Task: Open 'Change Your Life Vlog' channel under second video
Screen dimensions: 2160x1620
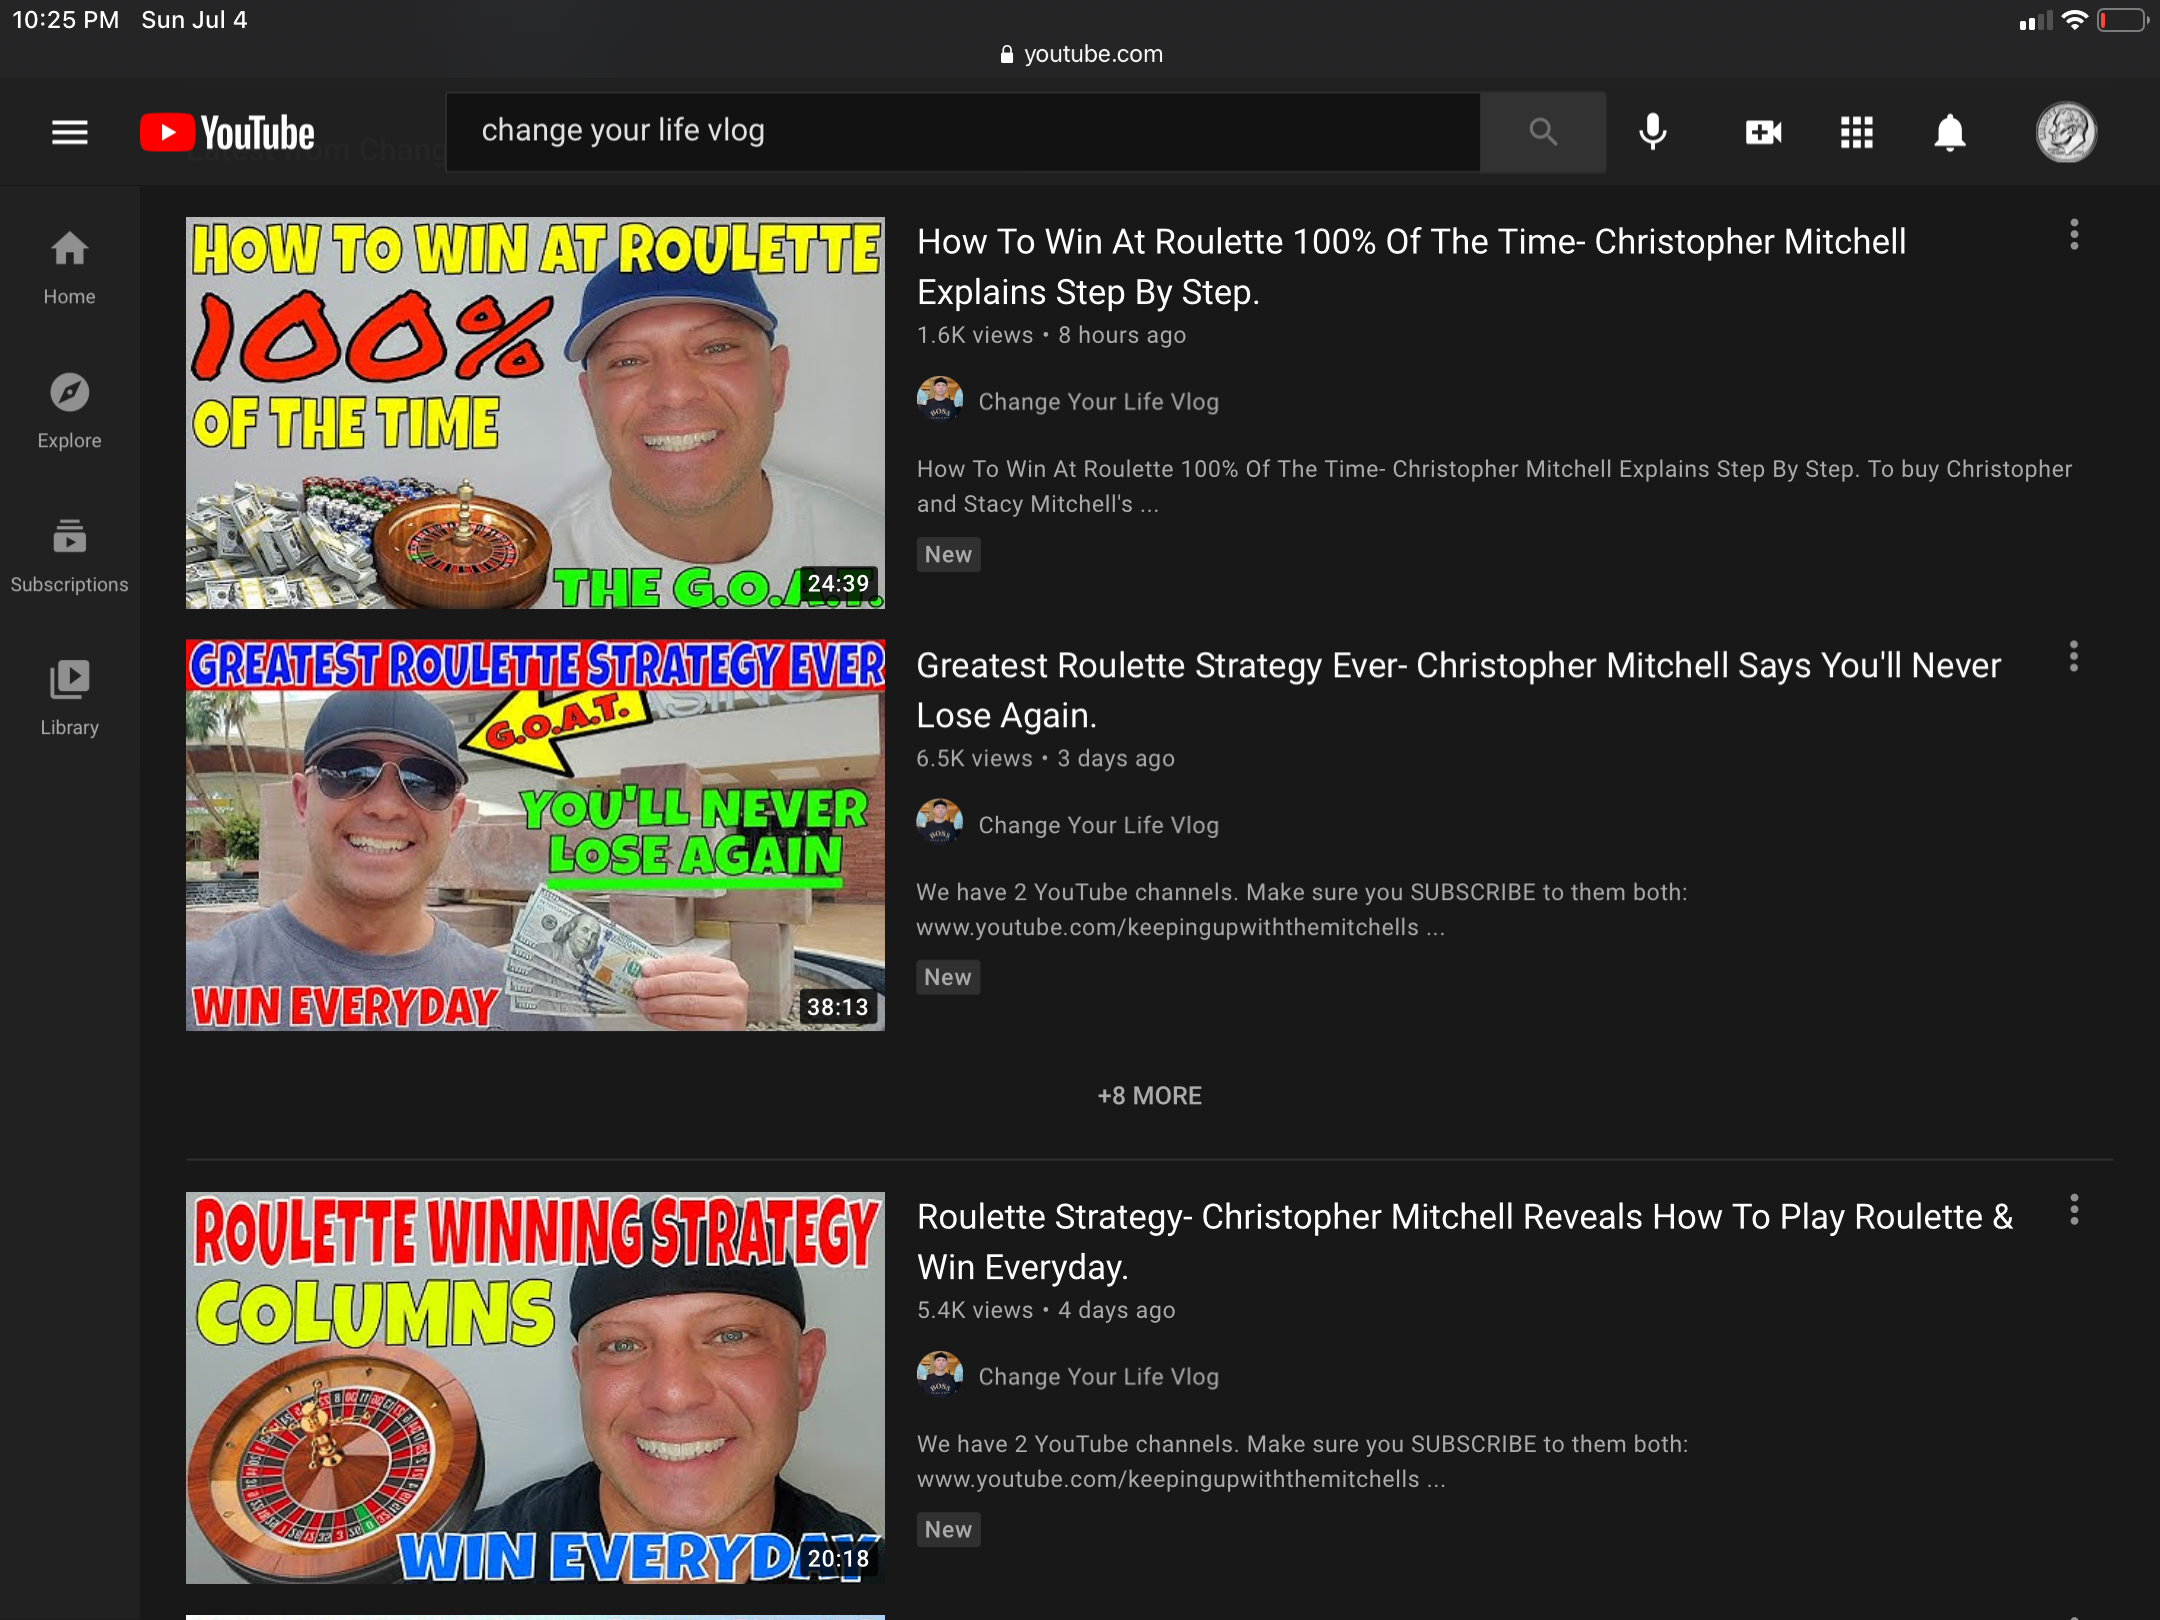Action: (1098, 825)
